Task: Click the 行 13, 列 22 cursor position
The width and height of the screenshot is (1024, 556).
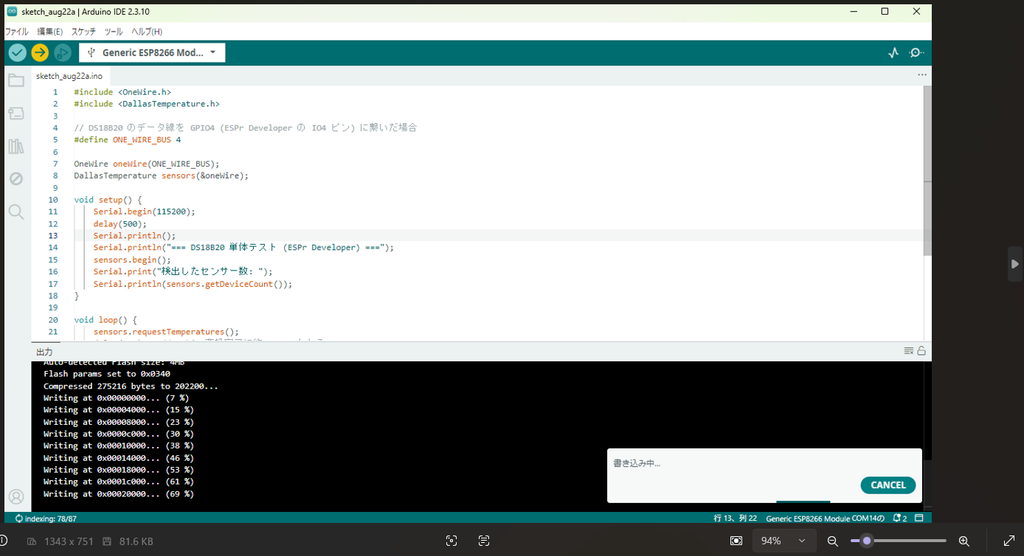Action: [735, 518]
